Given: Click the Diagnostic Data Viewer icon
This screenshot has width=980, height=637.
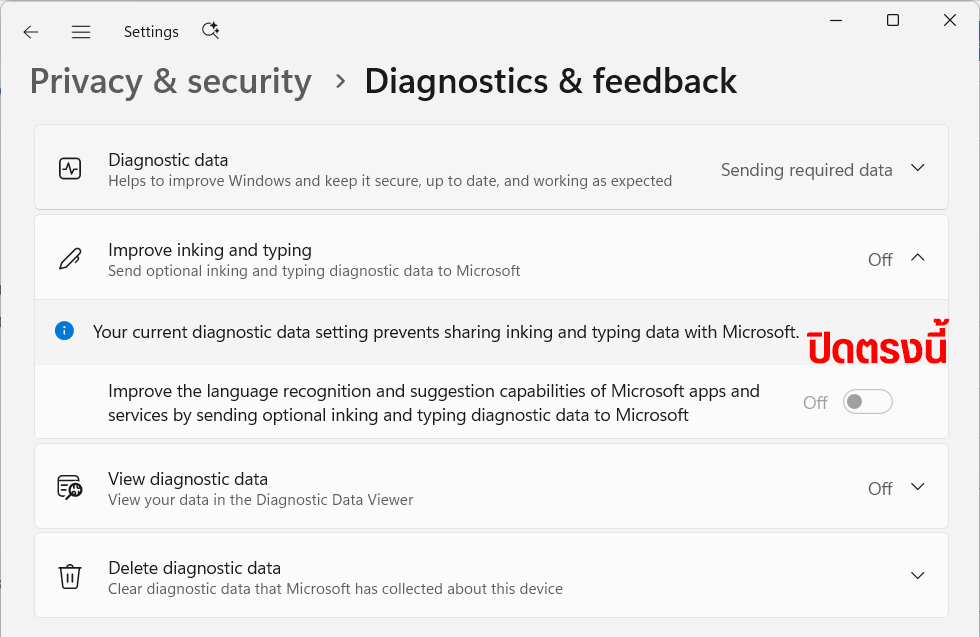Looking at the screenshot, I should 70,488.
